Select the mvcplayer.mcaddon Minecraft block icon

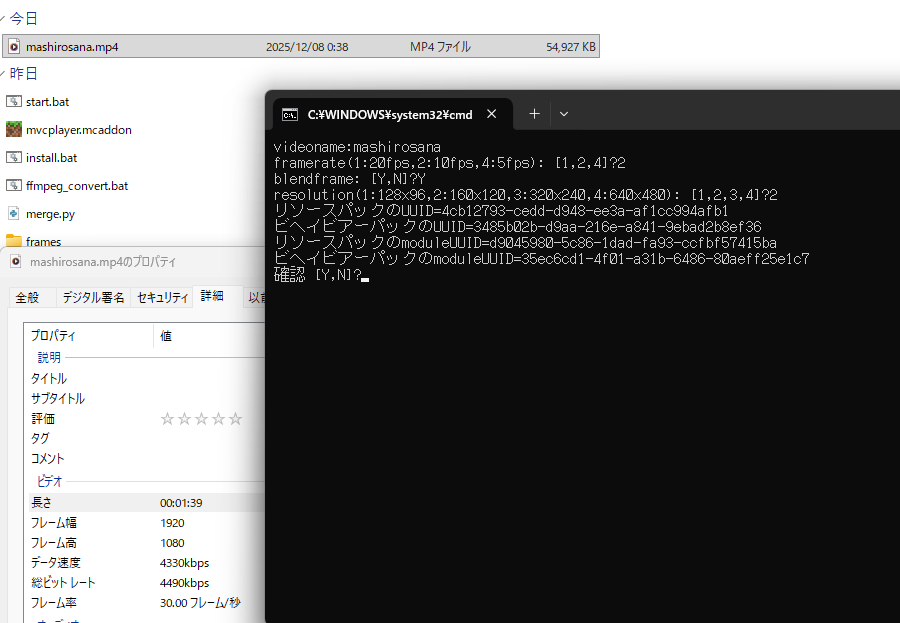tap(14, 130)
